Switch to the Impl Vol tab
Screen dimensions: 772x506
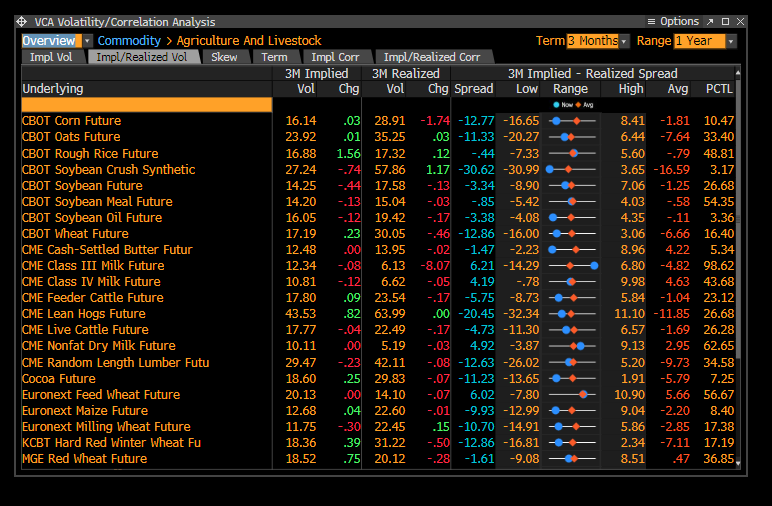pos(51,57)
